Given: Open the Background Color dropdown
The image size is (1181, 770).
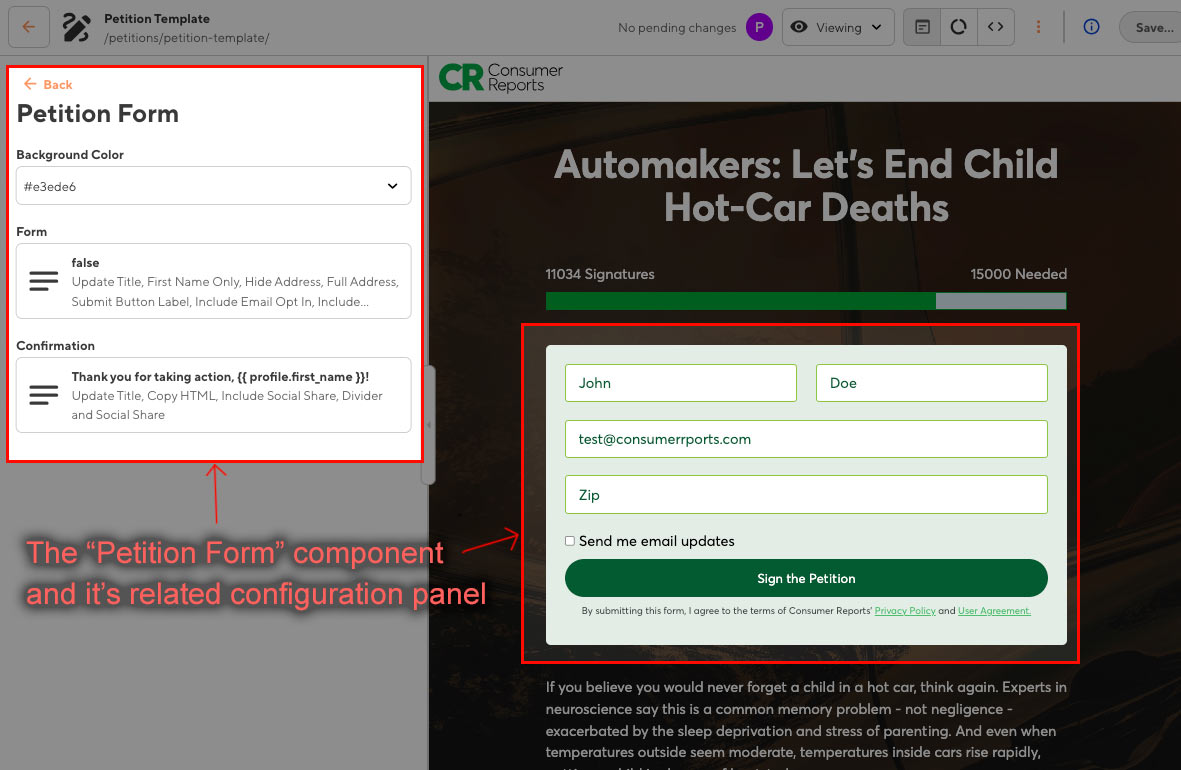Looking at the screenshot, I should (213, 186).
